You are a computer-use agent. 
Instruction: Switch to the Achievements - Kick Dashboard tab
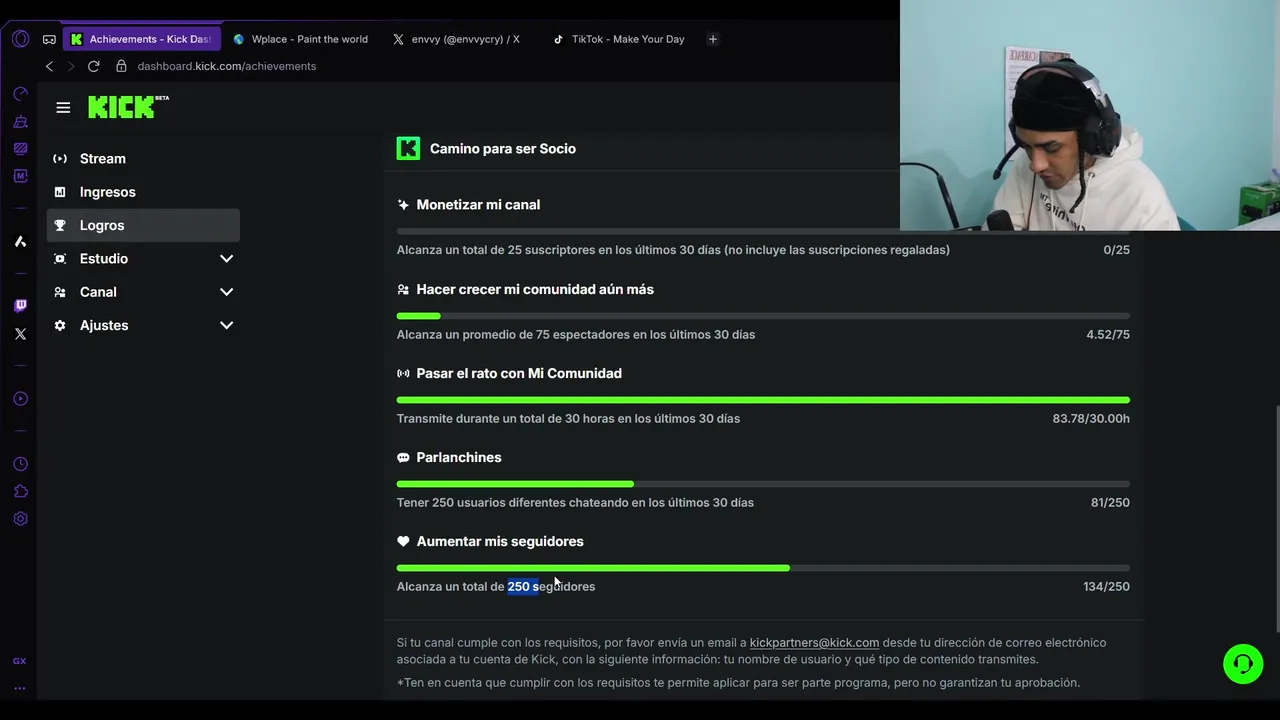142,39
